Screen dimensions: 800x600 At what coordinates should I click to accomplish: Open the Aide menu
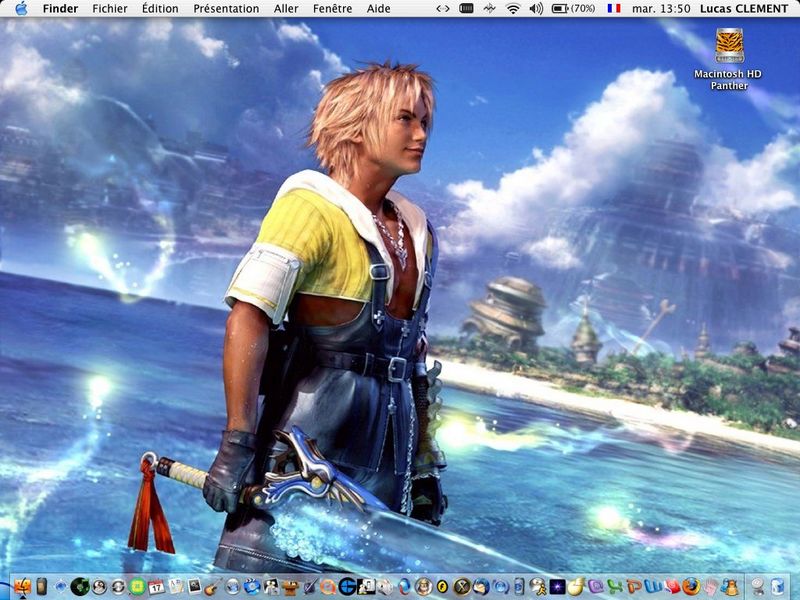pos(379,8)
